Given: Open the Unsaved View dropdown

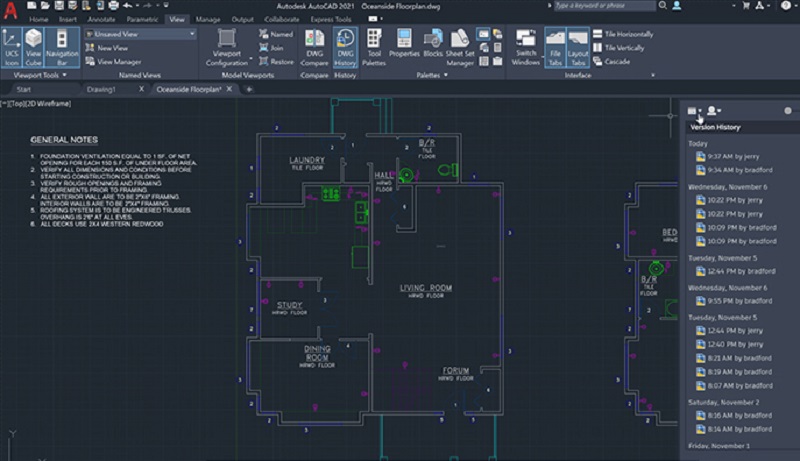Looking at the screenshot, I should tap(140, 34).
